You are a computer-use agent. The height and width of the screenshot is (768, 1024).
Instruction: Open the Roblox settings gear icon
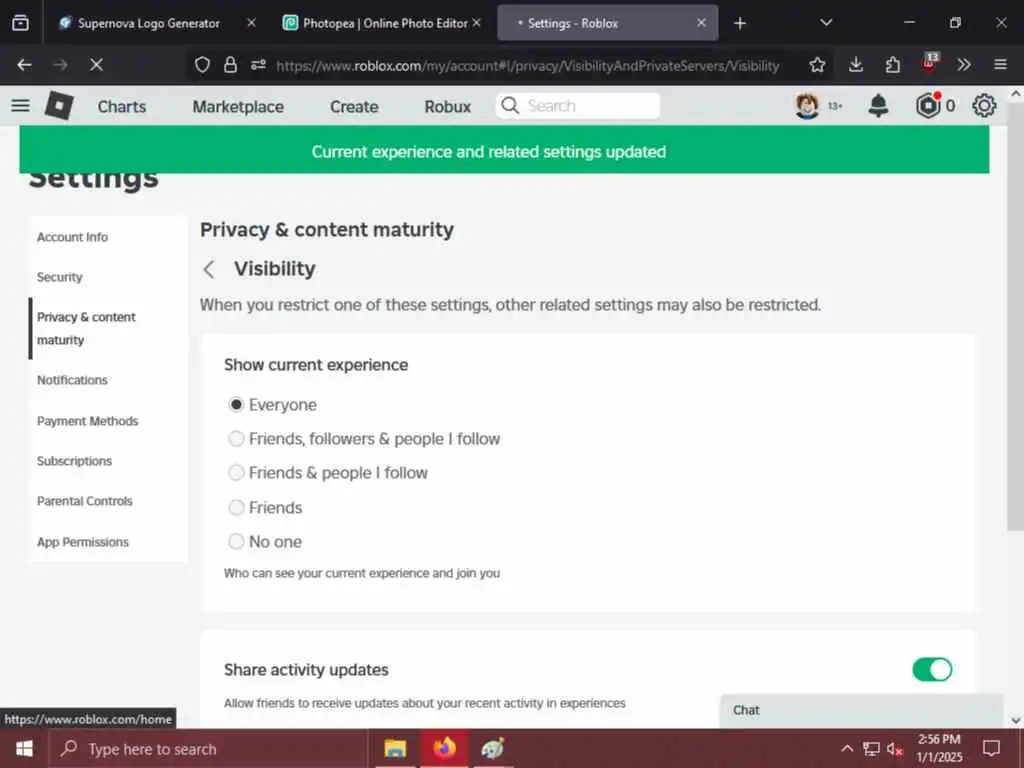click(984, 105)
